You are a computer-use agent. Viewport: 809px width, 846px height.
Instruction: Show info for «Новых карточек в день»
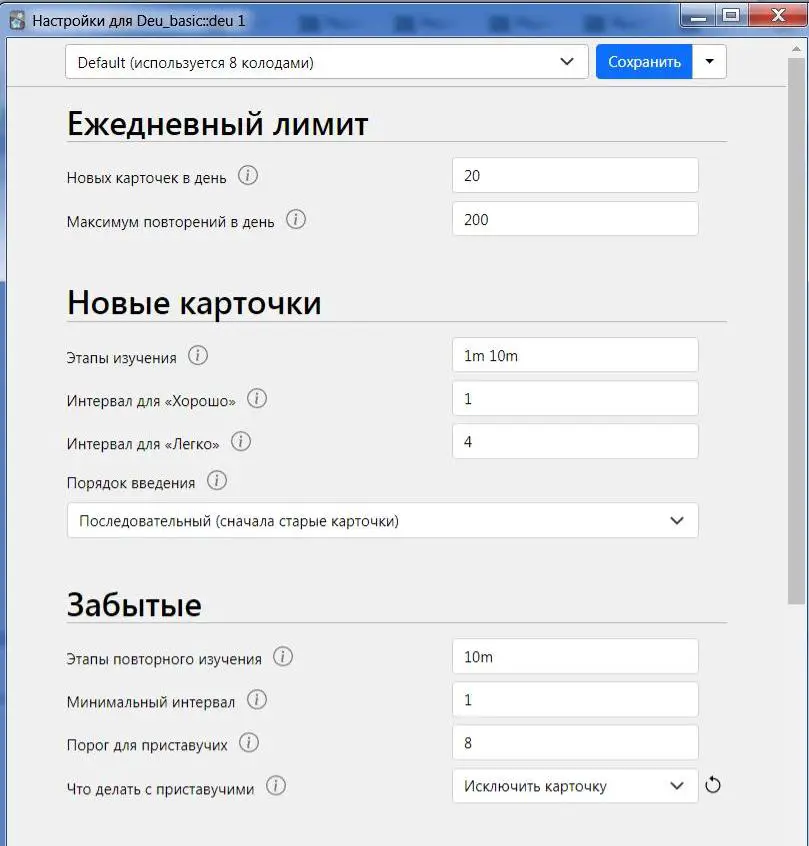coord(248,176)
